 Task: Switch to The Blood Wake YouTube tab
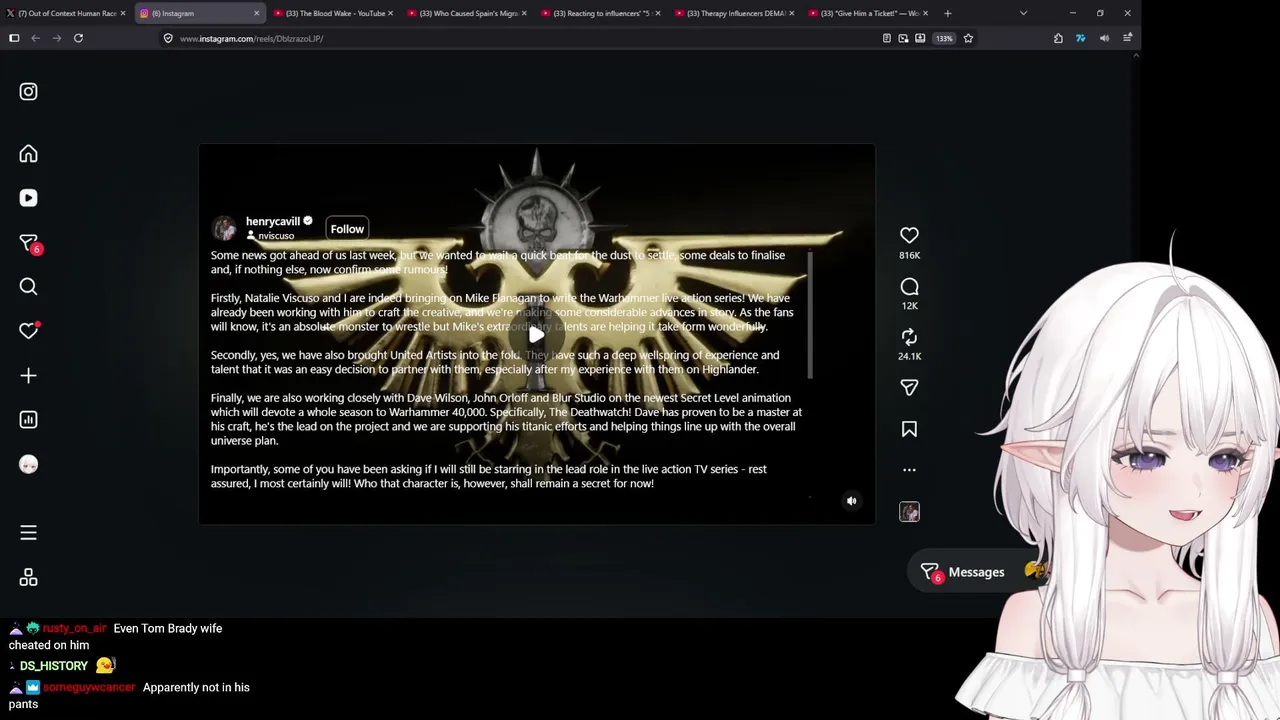pos(333,13)
